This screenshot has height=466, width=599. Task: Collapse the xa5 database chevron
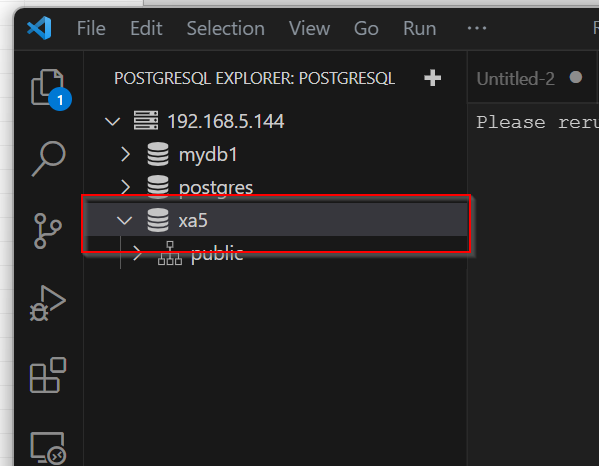tap(125, 220)
